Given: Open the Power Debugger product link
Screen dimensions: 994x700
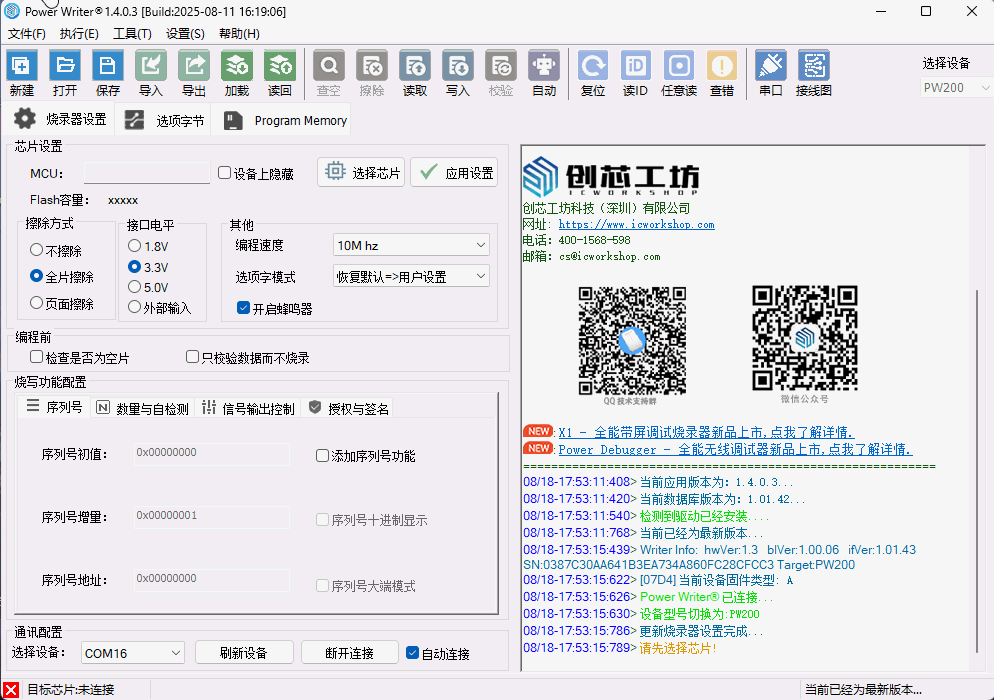Looking at the screenshot, I should tap(735, 450).
